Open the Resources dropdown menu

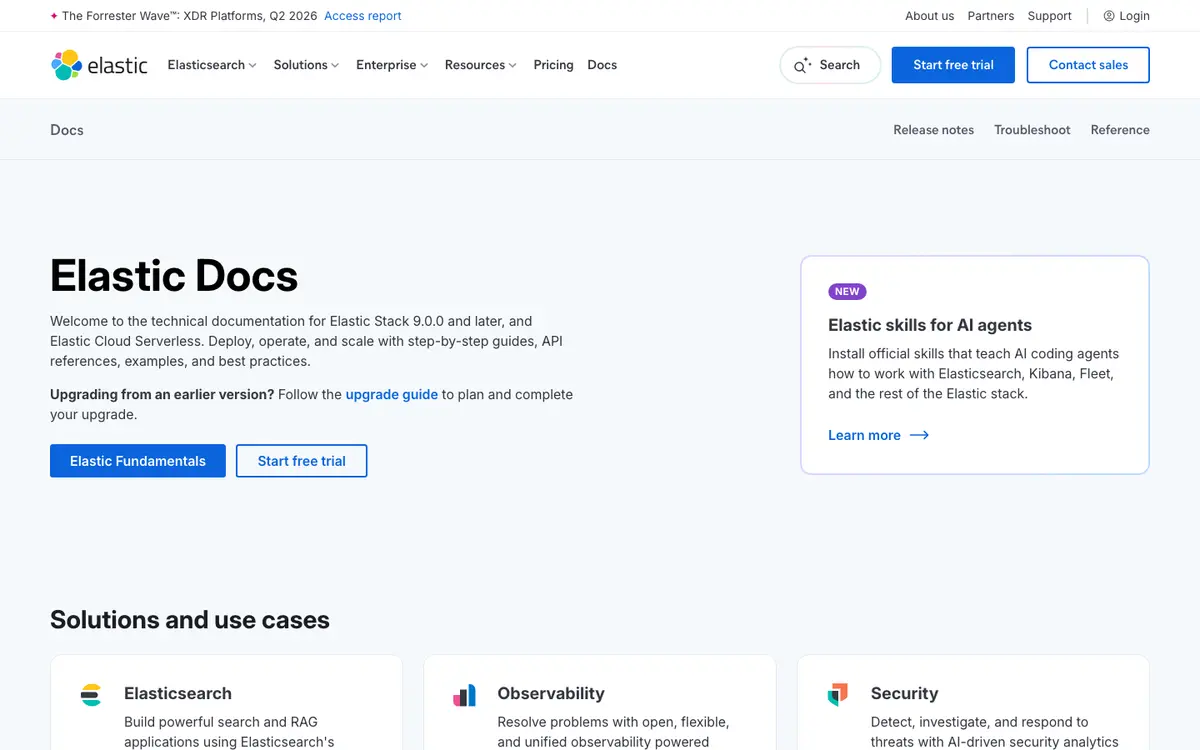click(481, 65)
